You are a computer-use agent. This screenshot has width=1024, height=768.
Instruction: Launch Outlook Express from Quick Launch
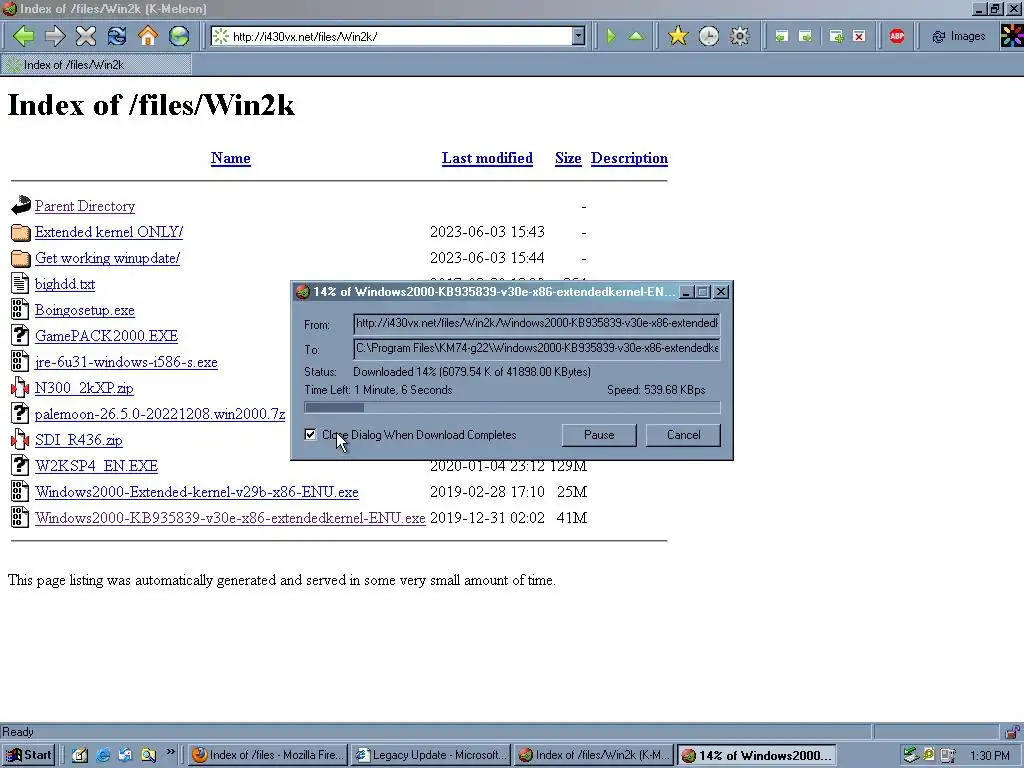pyautogui.click(x=125, y=755)
